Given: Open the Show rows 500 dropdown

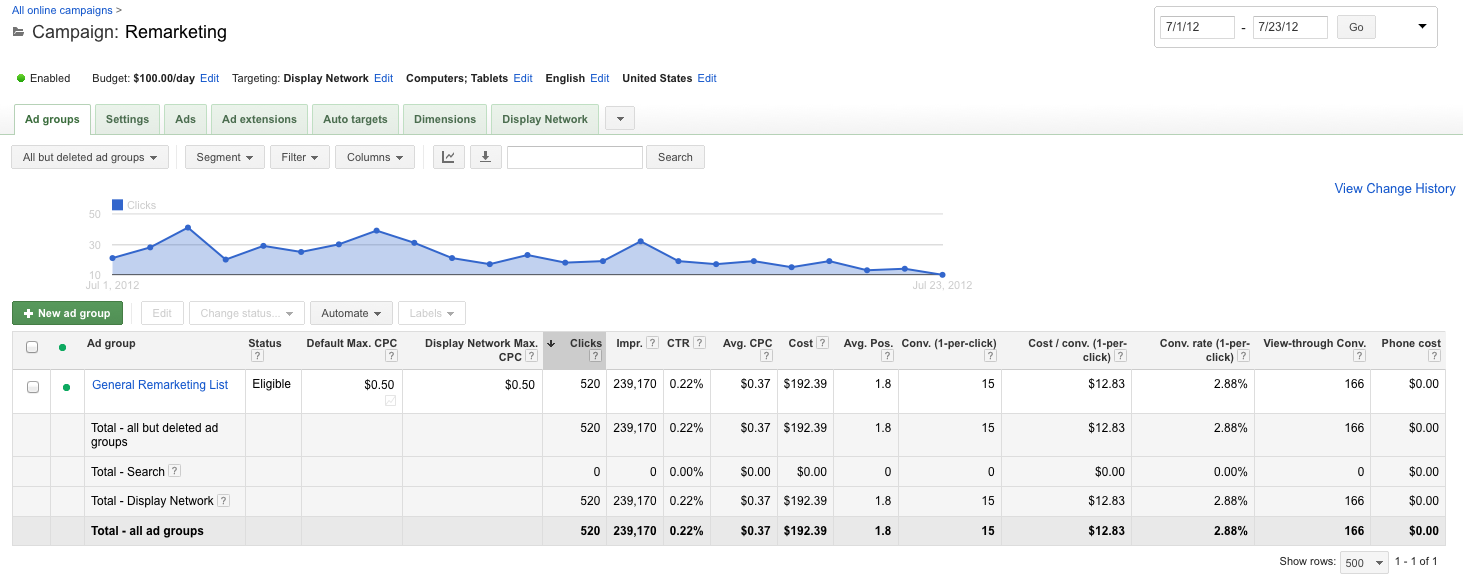Looking at the screenshot, I should [1364, 563].
